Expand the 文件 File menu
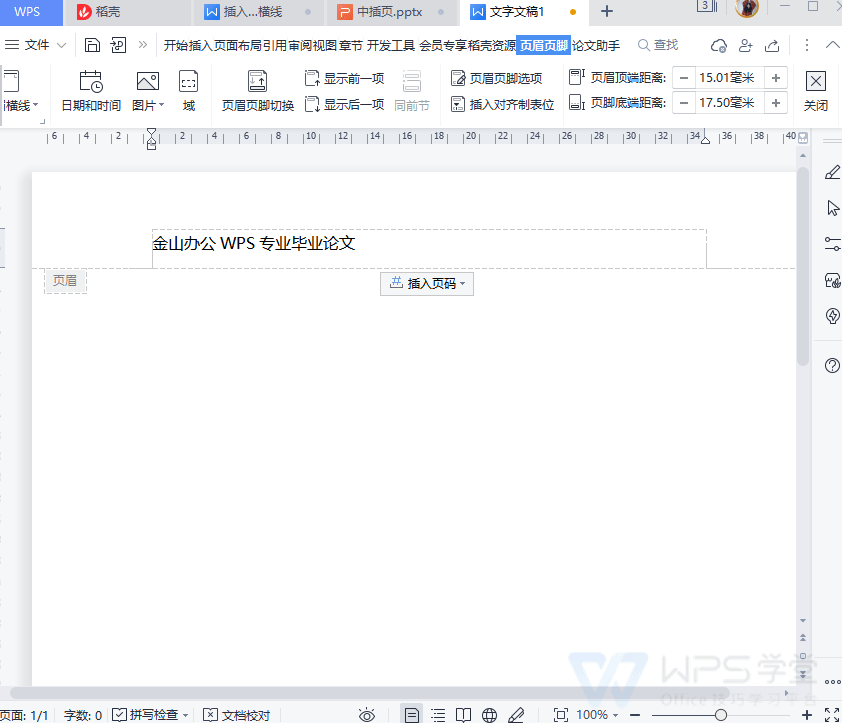This screenshot has width=842, height=723. (x=37, y=44)
